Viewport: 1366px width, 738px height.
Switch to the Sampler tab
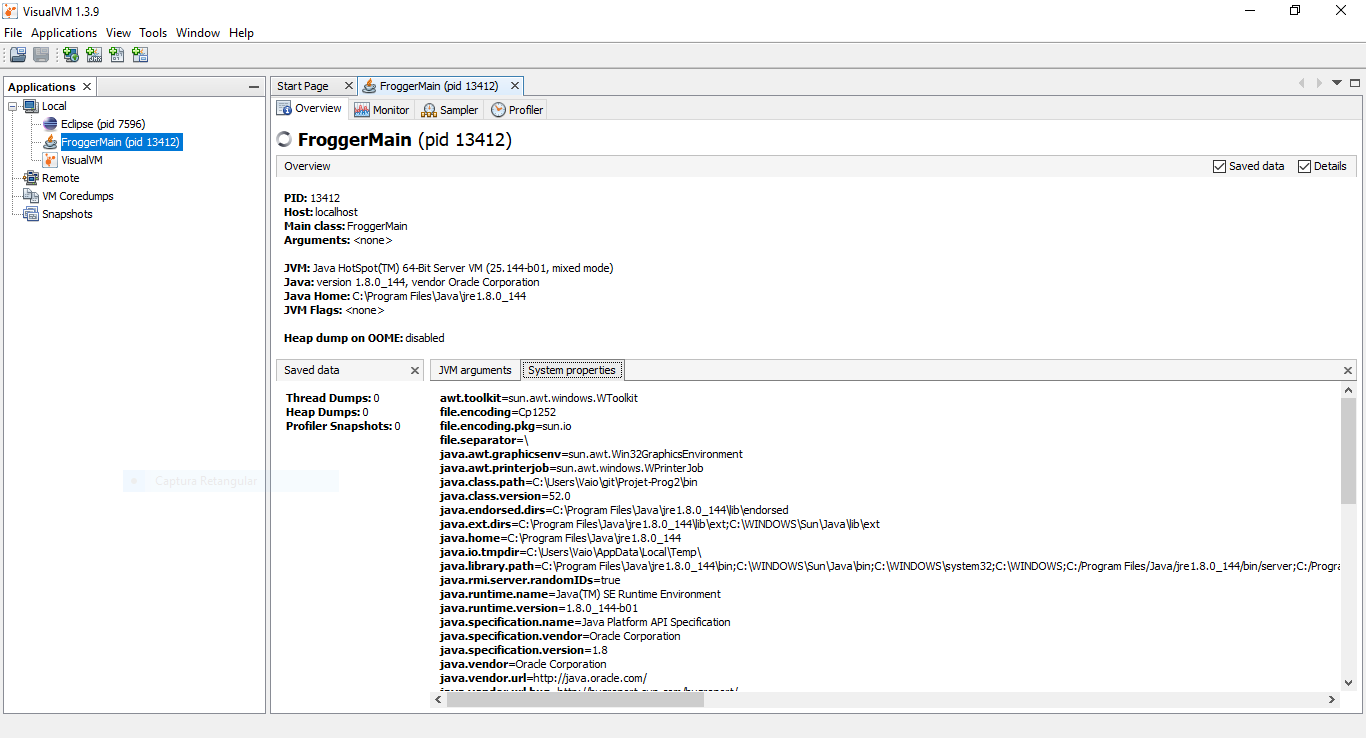[x=450, y=110]
